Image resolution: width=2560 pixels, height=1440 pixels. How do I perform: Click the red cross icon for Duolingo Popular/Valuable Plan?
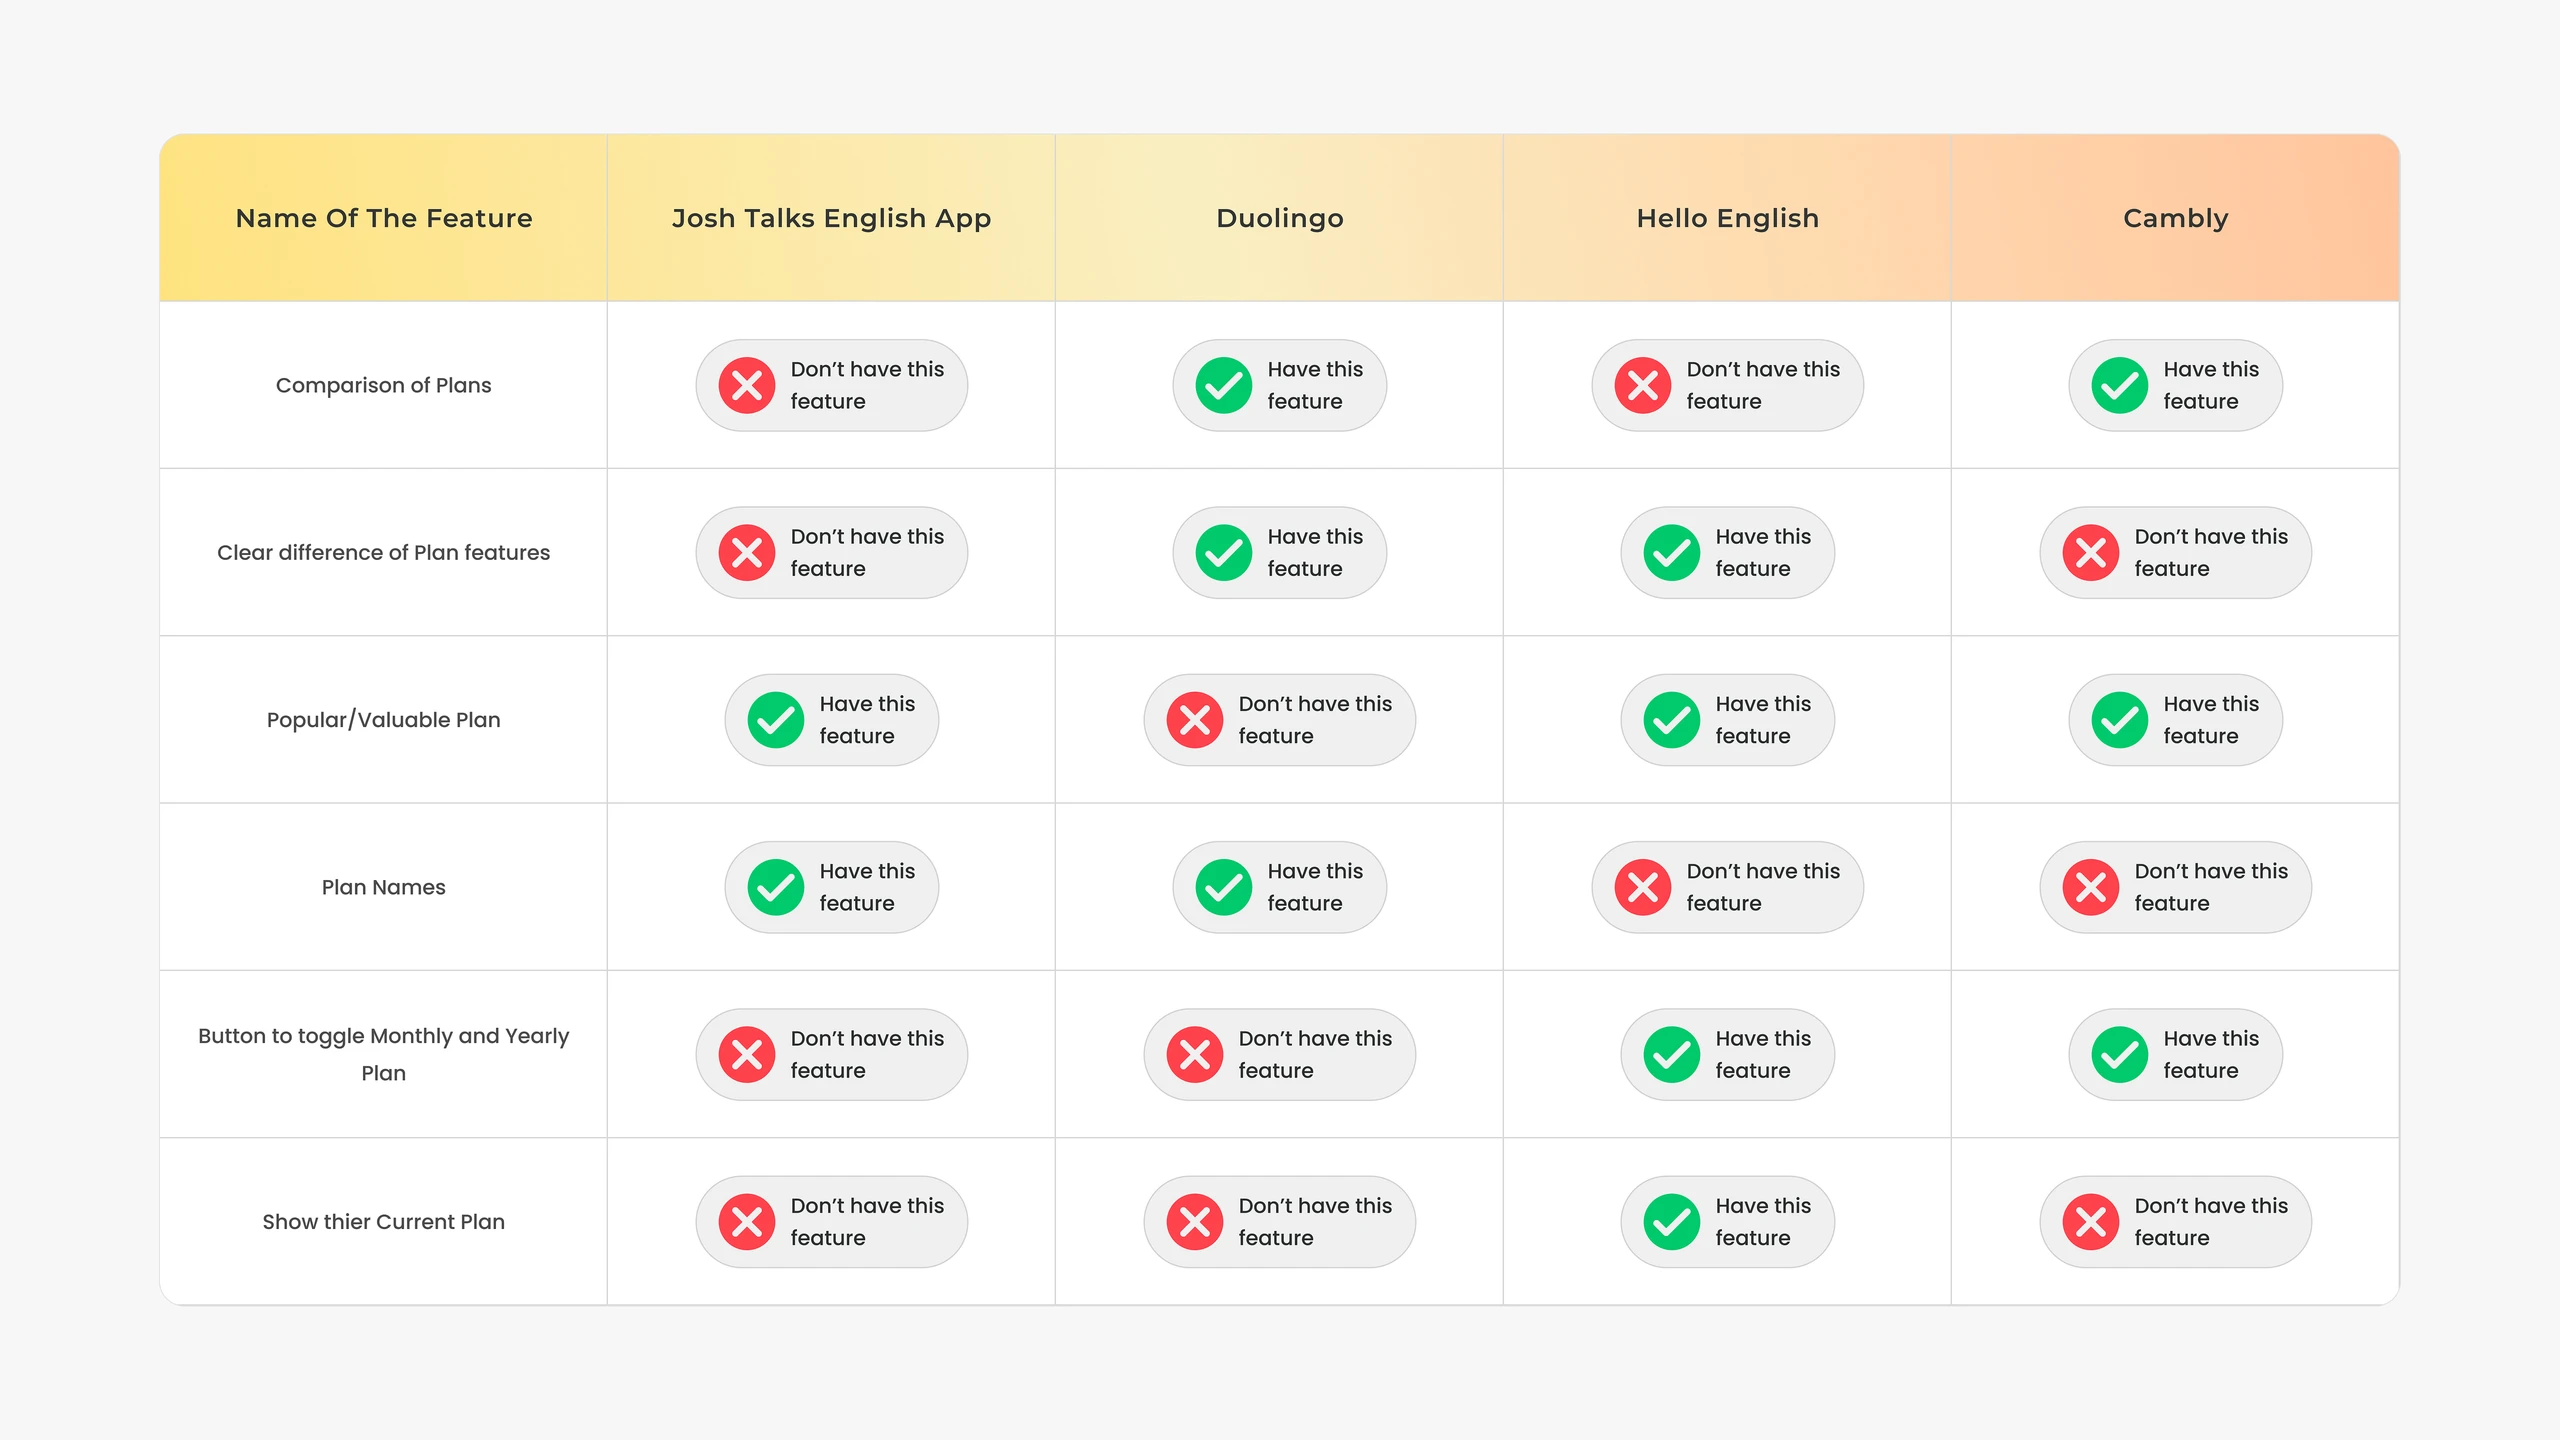1195,720
